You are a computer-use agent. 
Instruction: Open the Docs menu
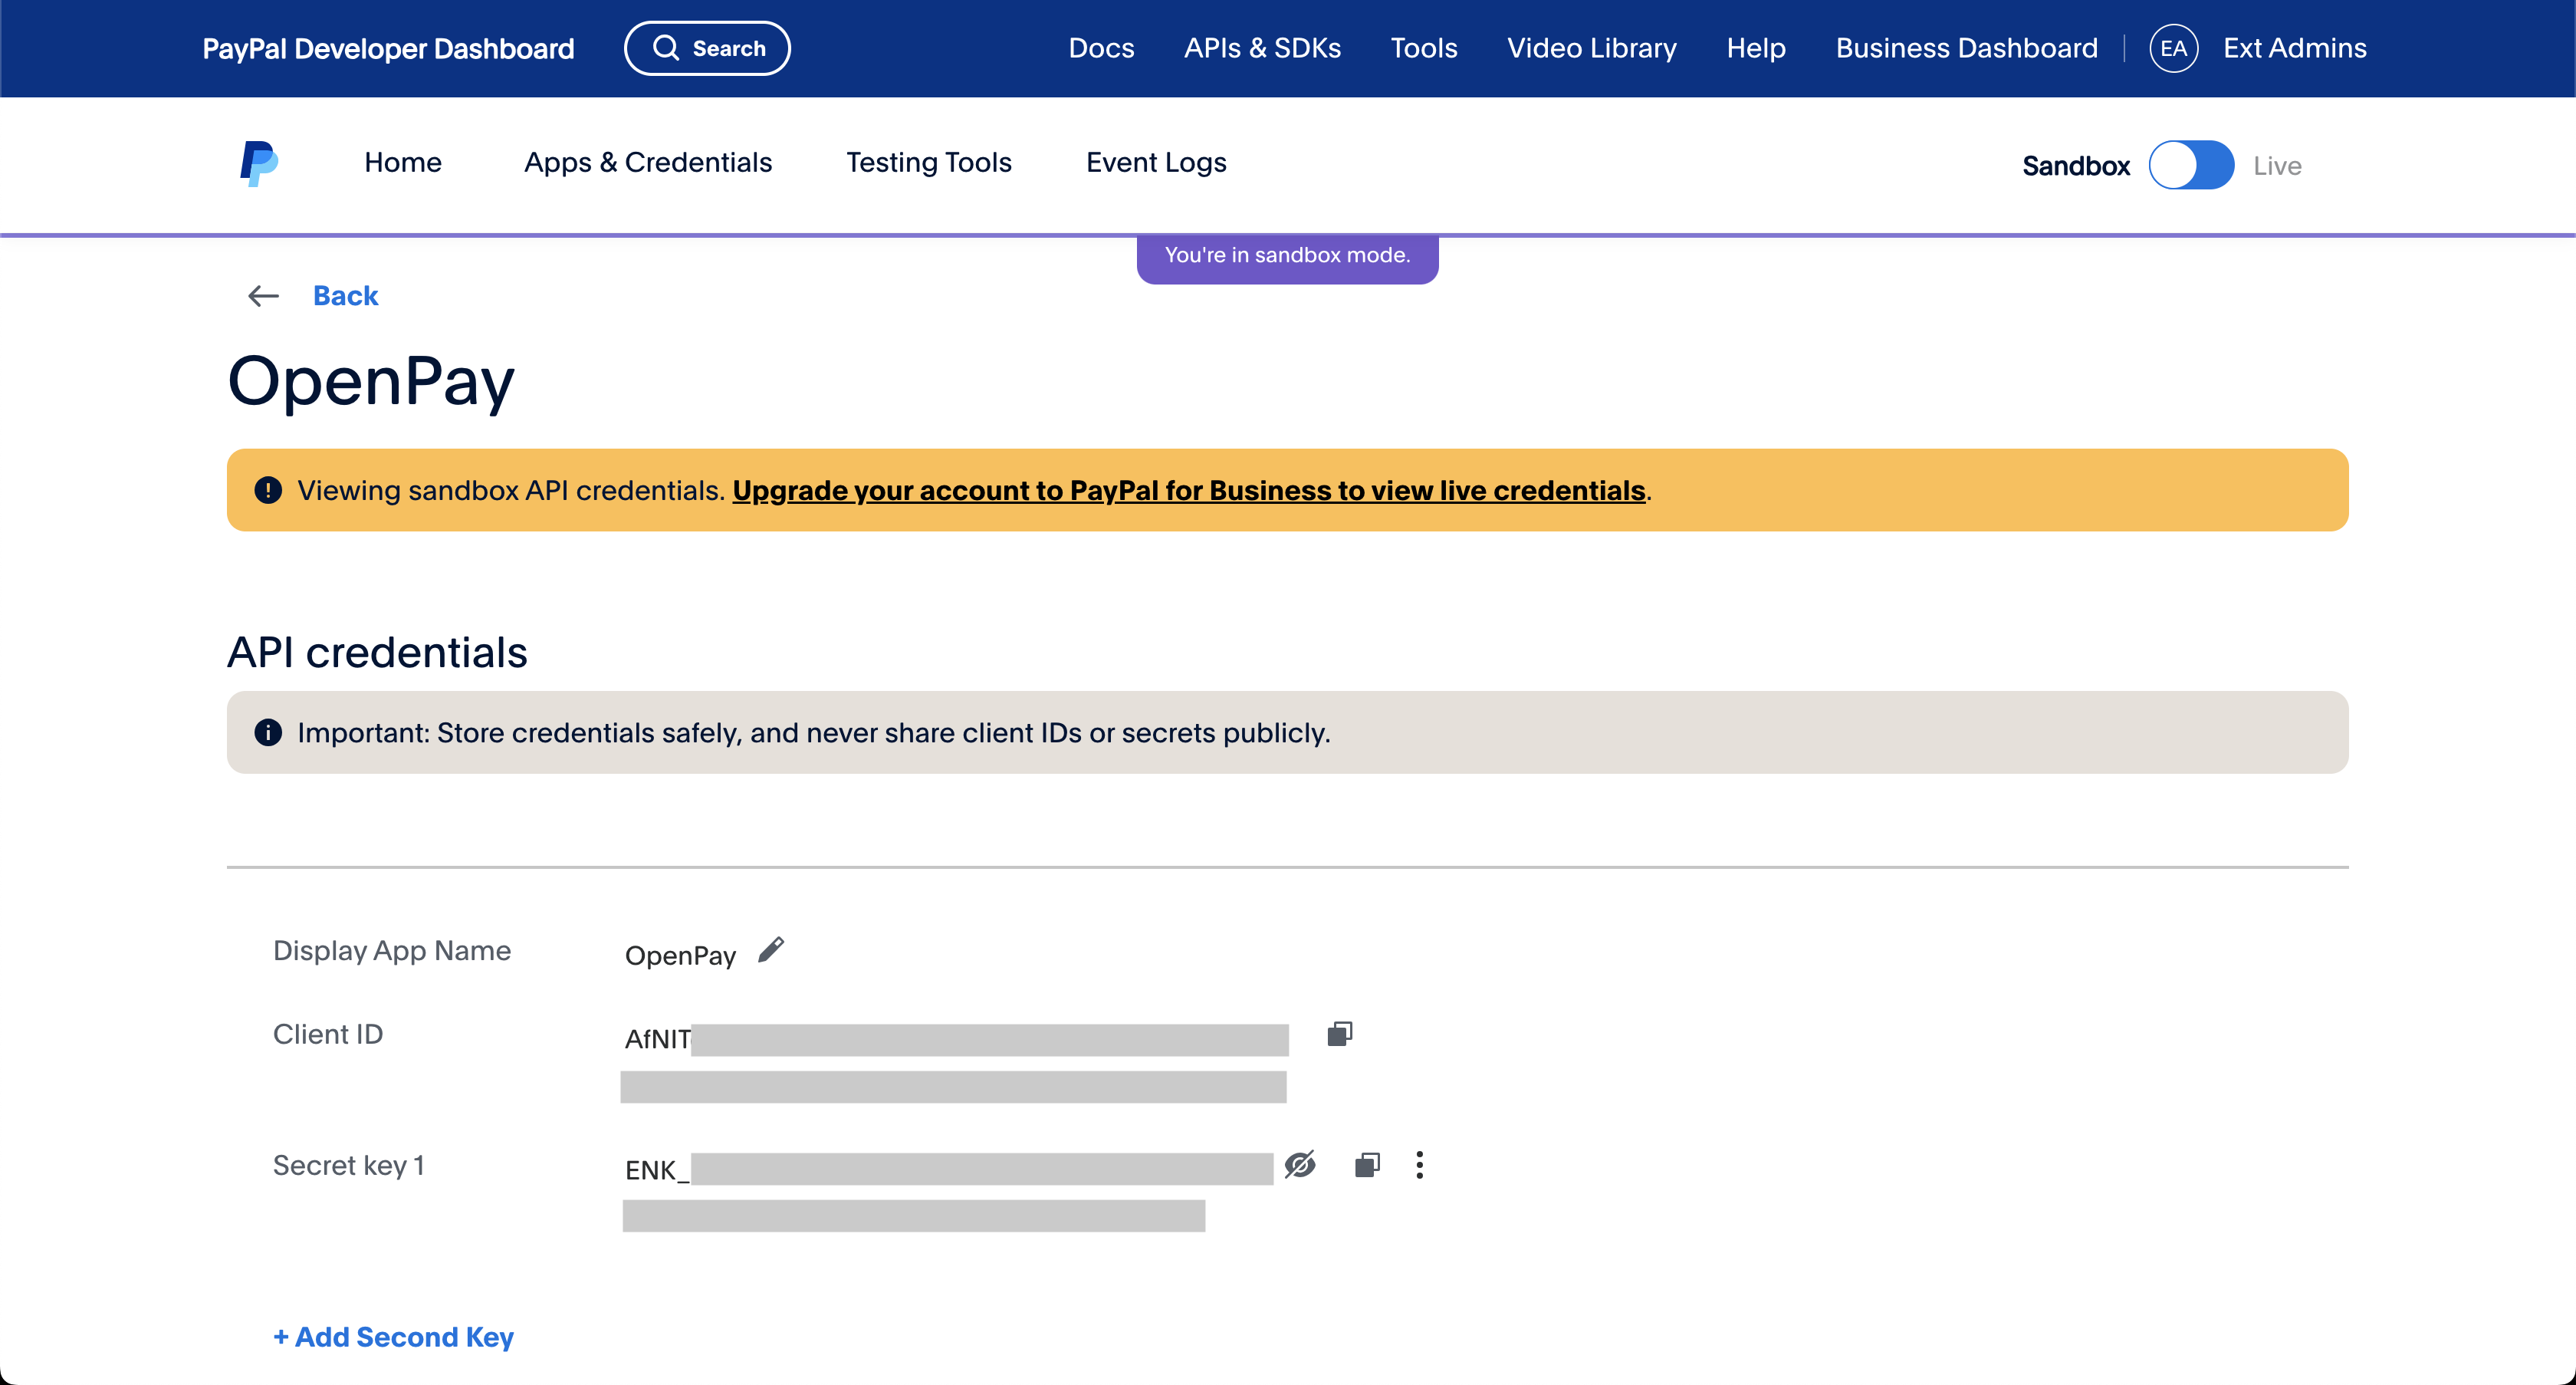pyautogui.click(x=1101, y=48)
